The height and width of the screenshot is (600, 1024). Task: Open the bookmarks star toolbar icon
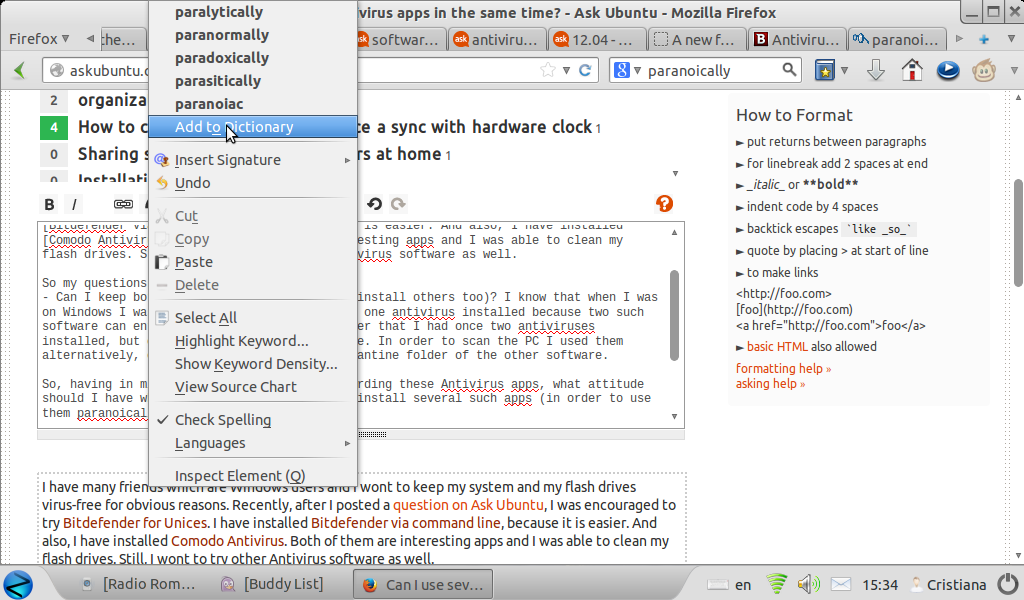(825, 71)
